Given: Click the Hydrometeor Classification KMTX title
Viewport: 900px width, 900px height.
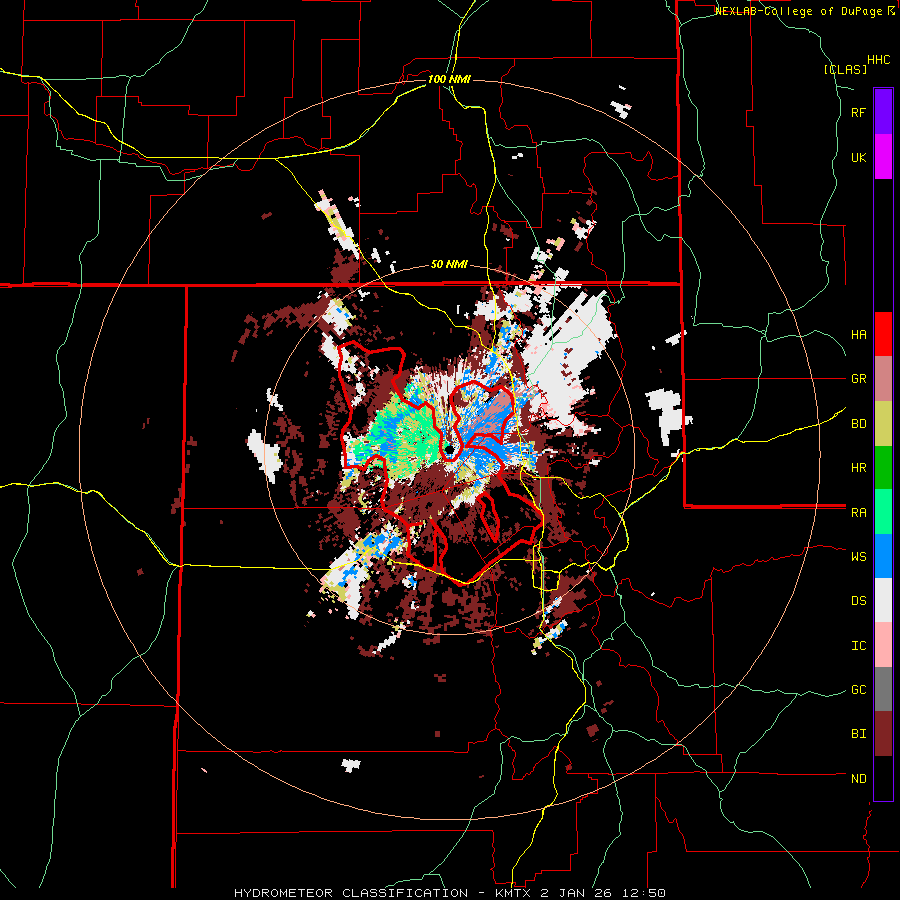Looking at the screenshot, I should click(450, 893).
